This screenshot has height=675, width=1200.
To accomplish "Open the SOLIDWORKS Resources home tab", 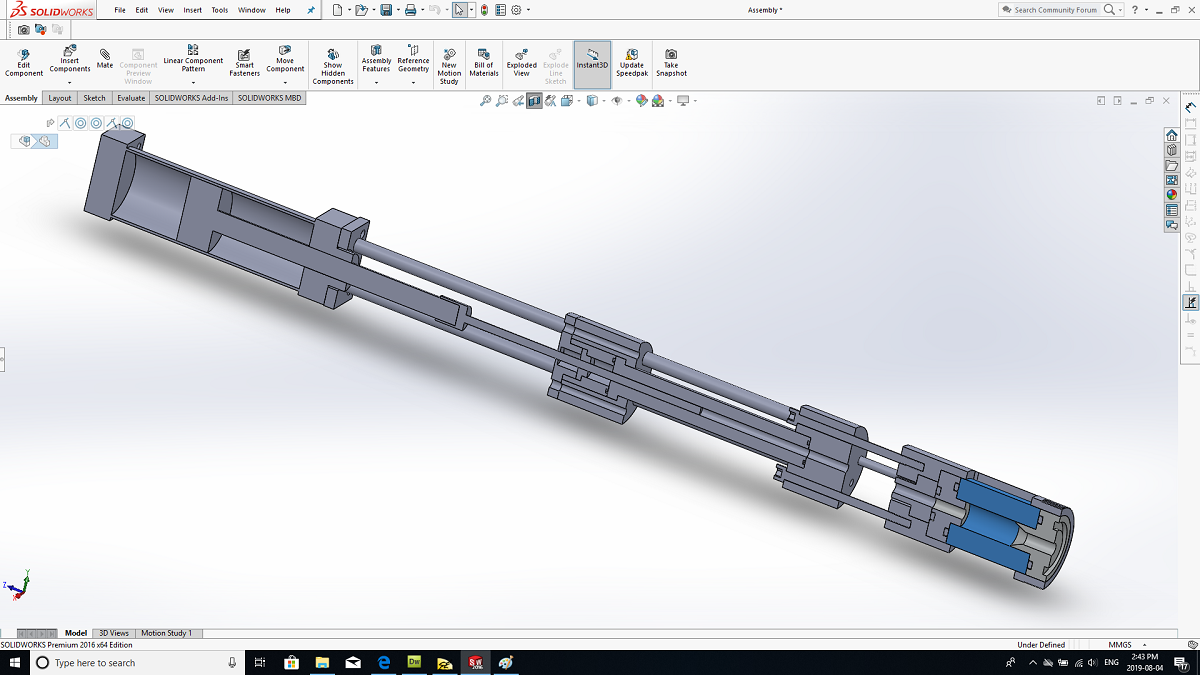I will (1171, 135).
